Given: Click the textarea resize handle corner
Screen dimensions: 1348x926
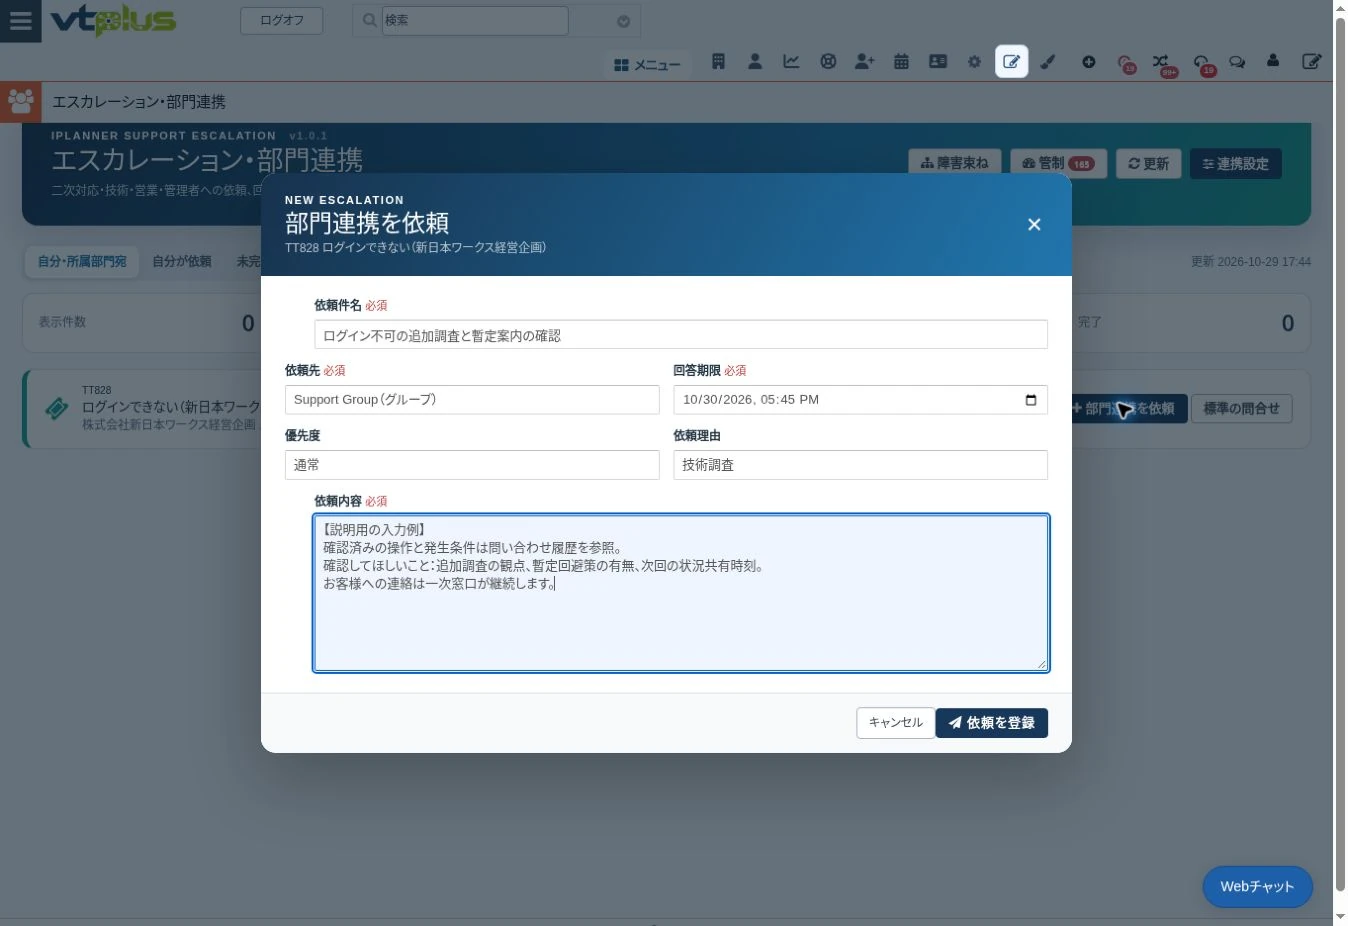Looking at the screenshot, I should tap(1041, 664).
